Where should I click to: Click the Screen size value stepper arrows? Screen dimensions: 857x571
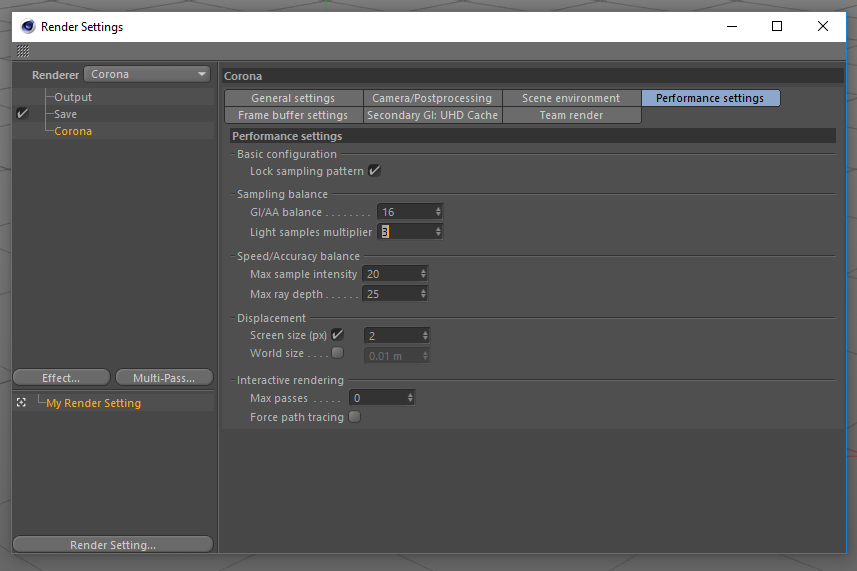point(425,335)
